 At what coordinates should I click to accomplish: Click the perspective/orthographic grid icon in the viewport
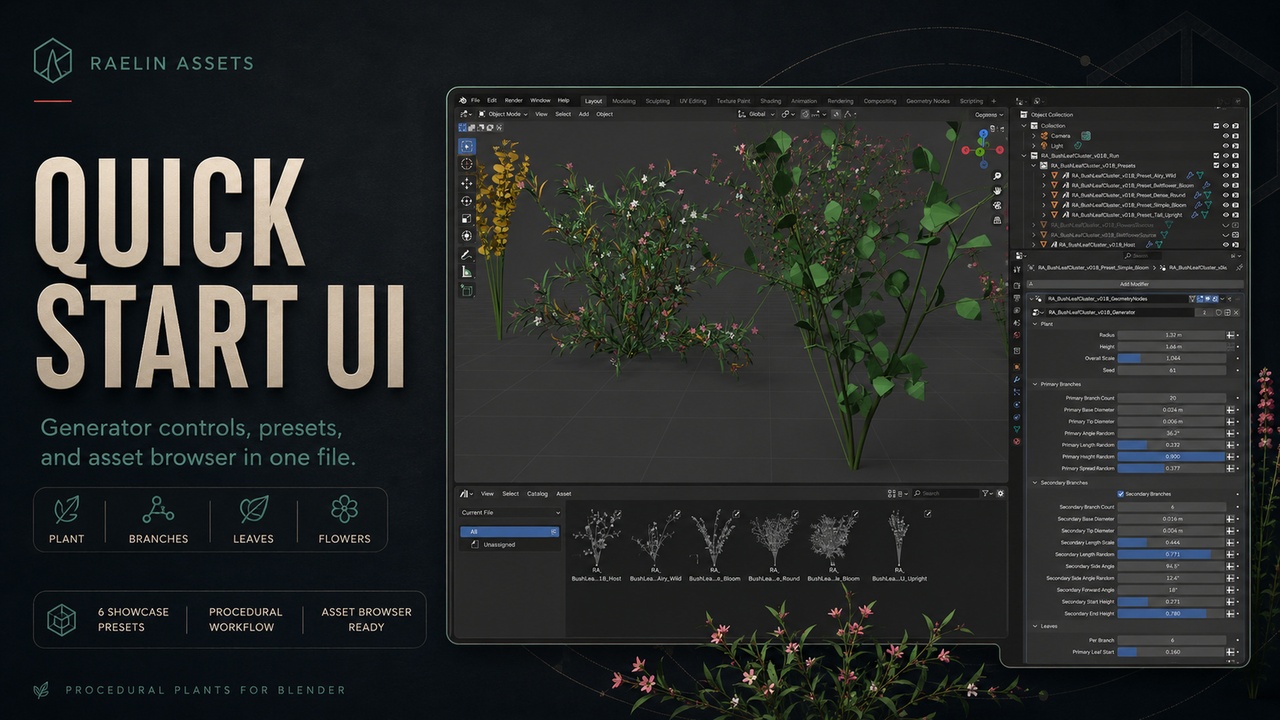pyautogui.click(x=997, y=220)
